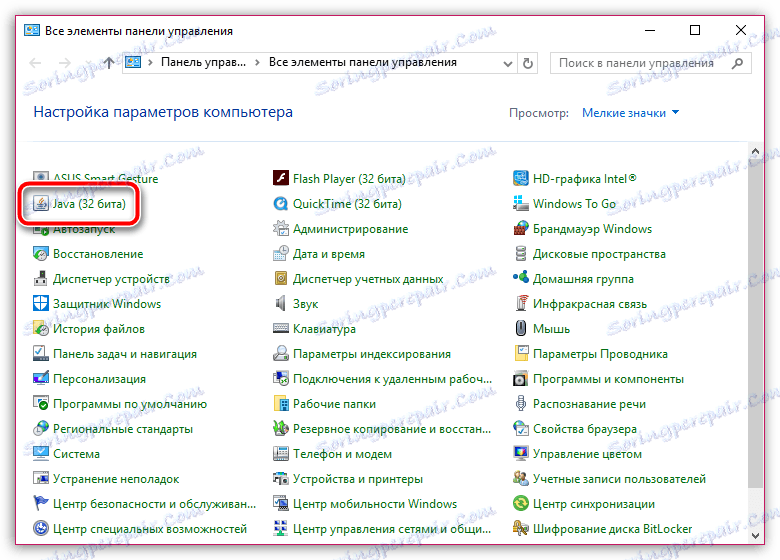Open the Распознавание речи microphone icon
Viewport: 780px width, 560px height.
tap(520, 403)
